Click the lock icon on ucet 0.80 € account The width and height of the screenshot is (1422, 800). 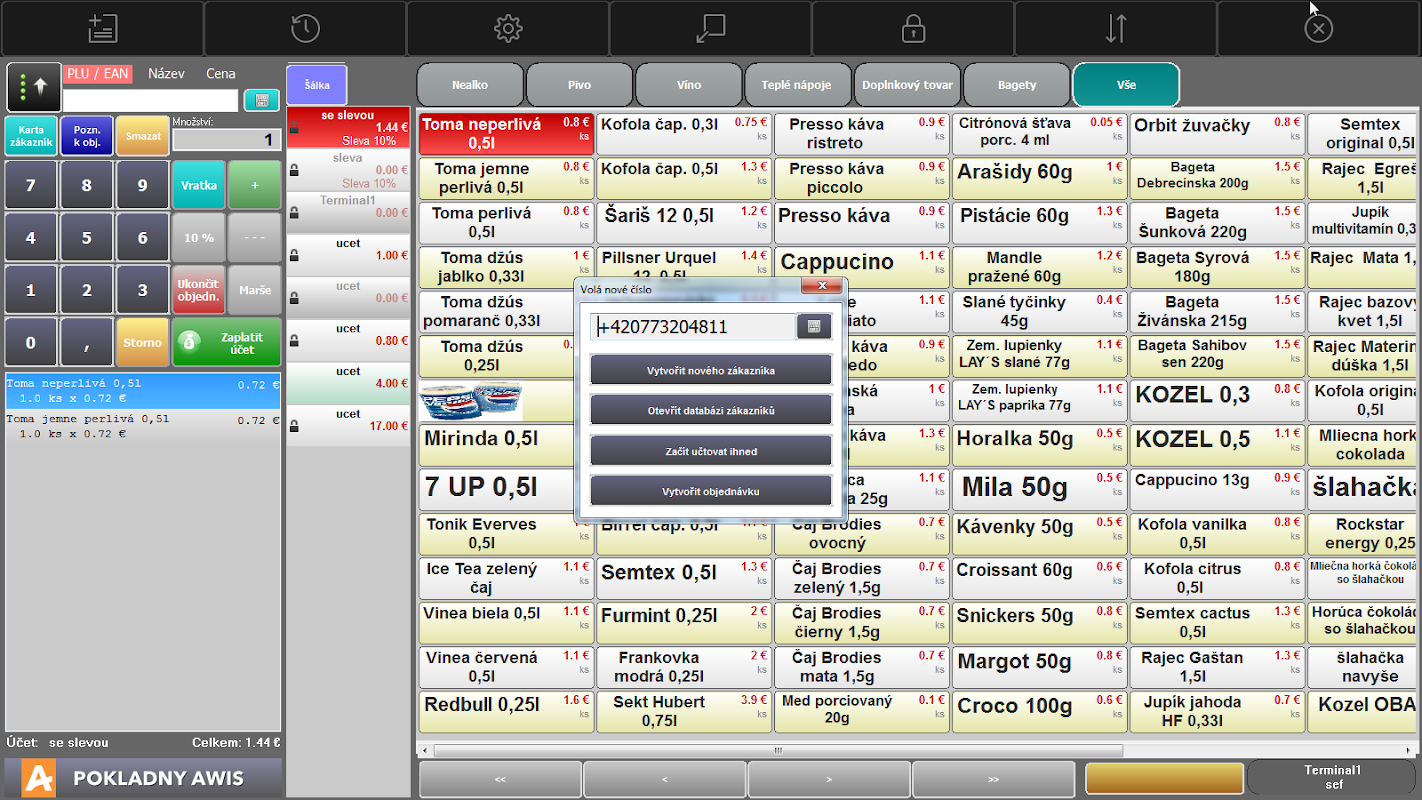(294, 341)
